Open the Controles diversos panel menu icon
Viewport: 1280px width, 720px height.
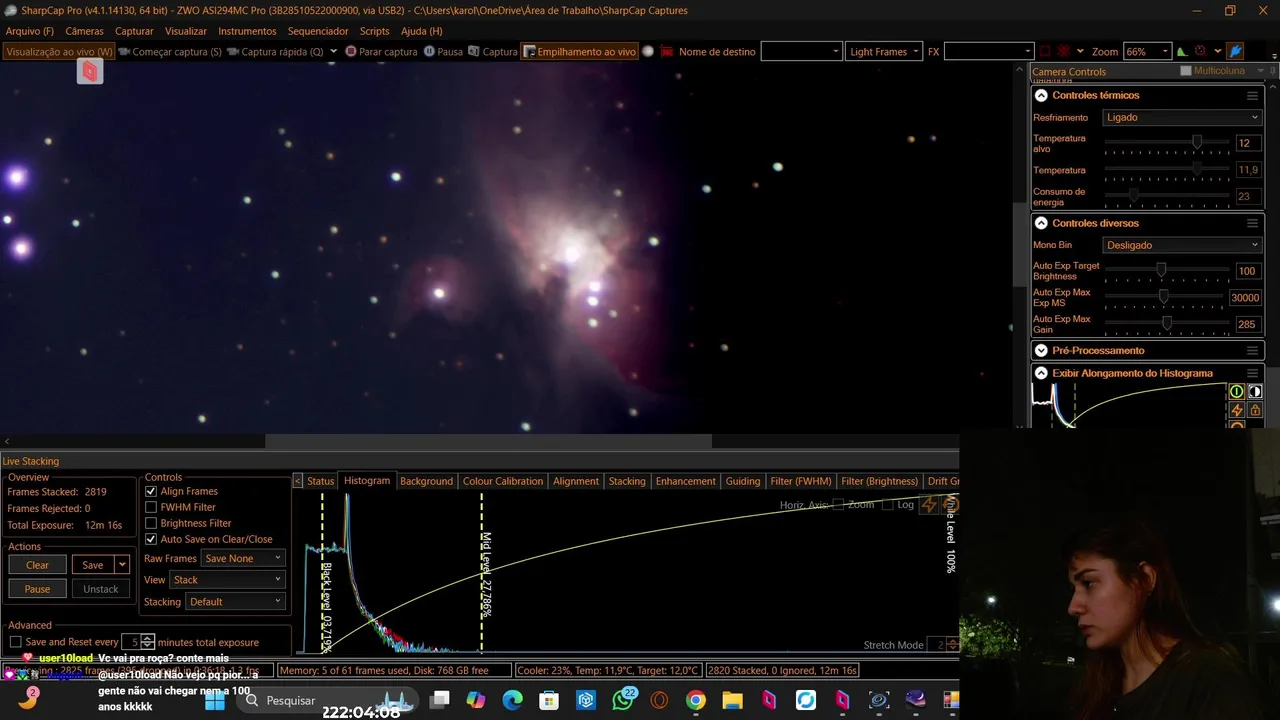pos(1252,223)
